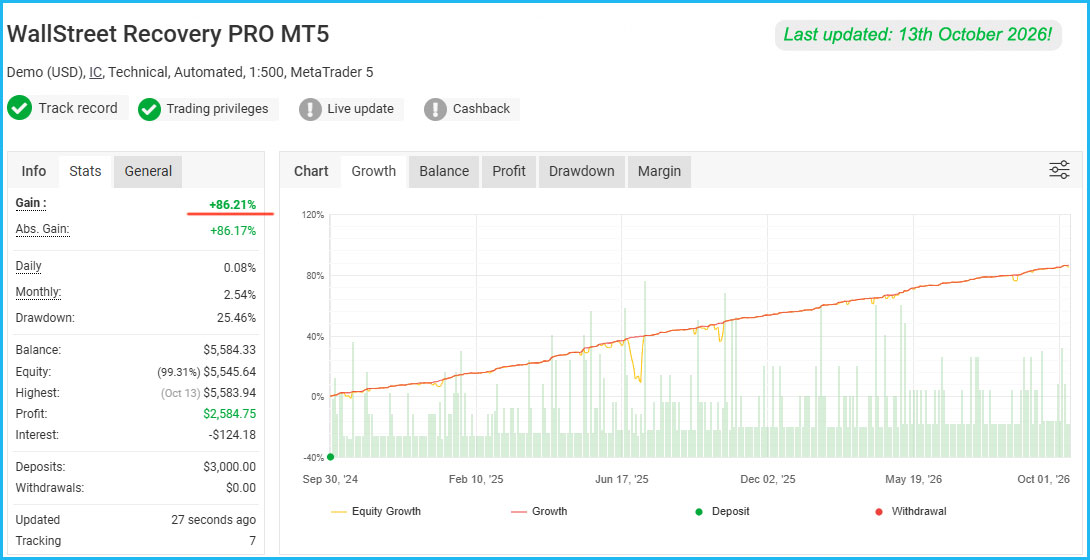Open the chart settings sliders icon
Screen dimensions: 1090x560
click(x=1059, y=170)
